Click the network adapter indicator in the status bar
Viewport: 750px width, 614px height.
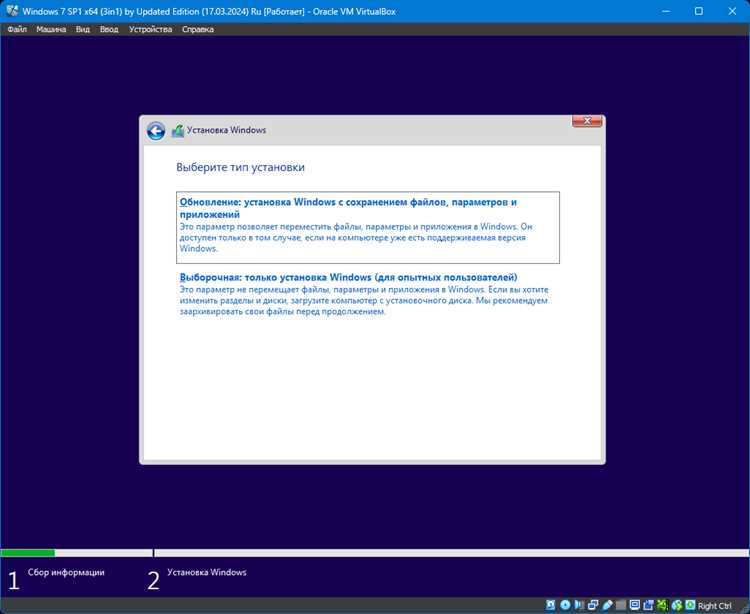[x=593, y=605]
